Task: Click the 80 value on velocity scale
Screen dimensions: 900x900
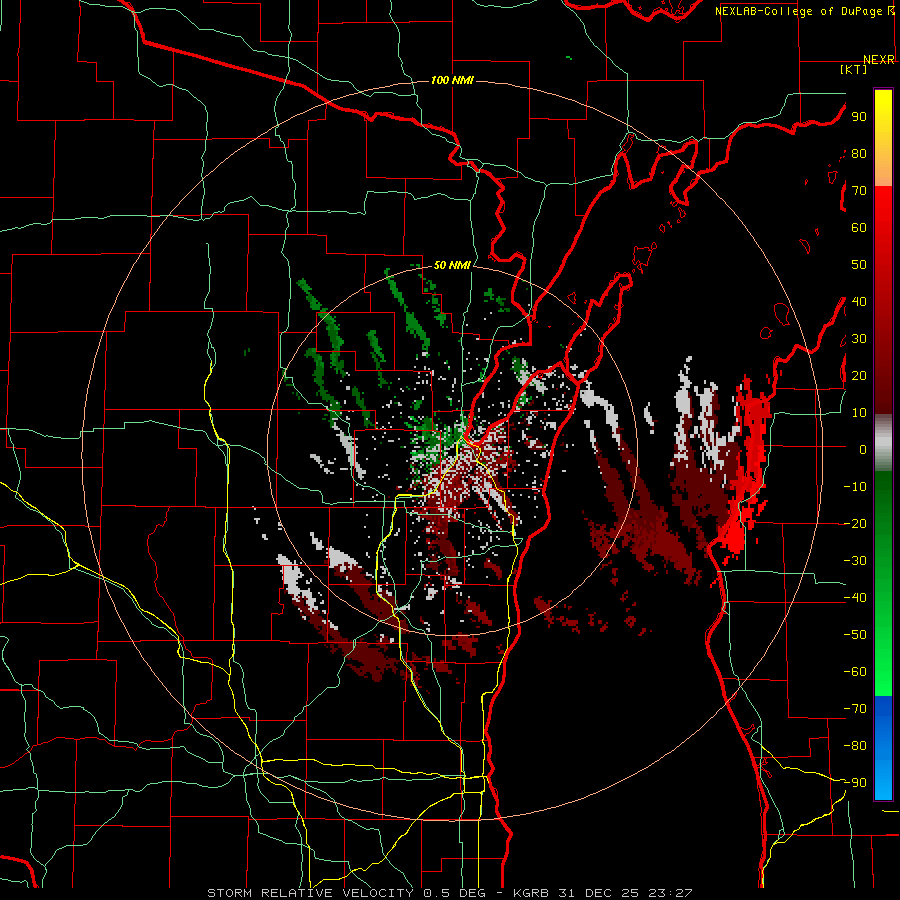Action: click(859, 154)
